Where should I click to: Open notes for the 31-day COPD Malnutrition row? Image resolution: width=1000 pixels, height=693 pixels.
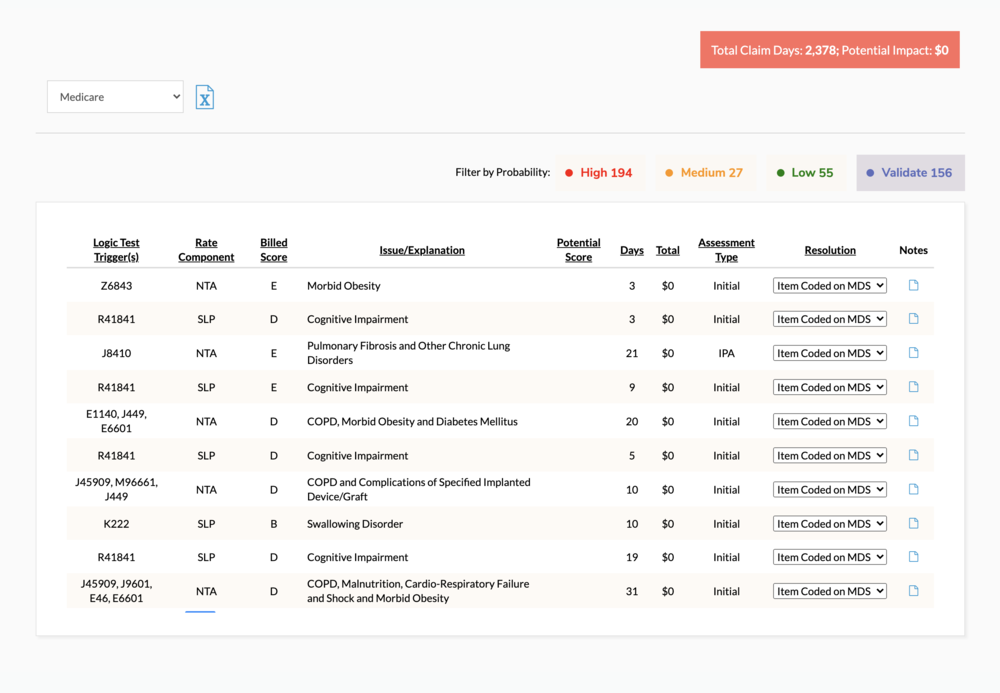[x=913, y=590]
